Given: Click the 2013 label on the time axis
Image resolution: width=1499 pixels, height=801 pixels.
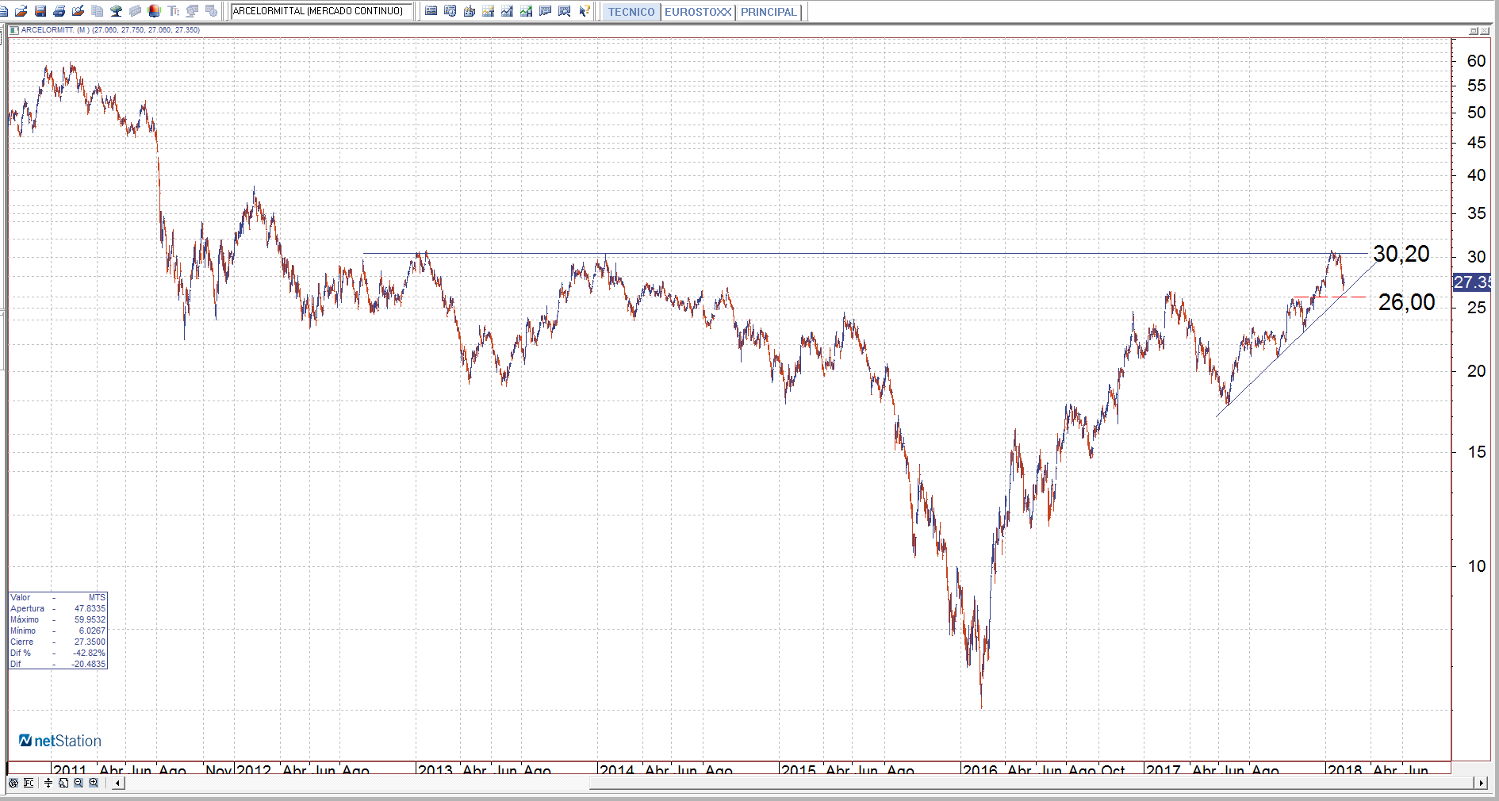Looking at the screenshot, I should click(x=435, y=770).
